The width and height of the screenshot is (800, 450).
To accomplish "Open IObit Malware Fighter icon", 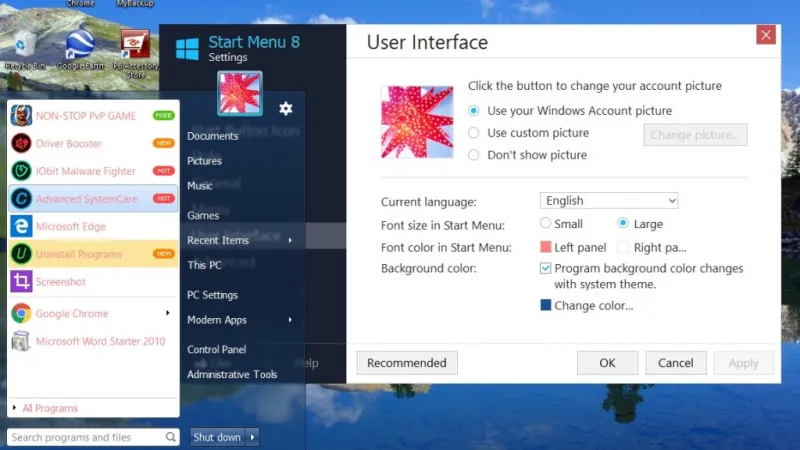I will (21, 171).
